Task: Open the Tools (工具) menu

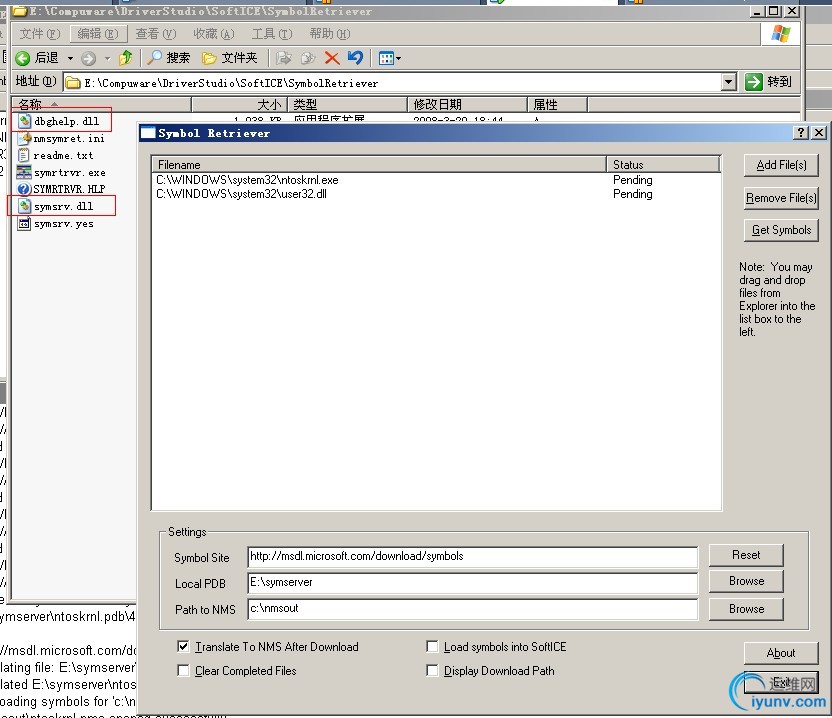Action: click(272, 34)
